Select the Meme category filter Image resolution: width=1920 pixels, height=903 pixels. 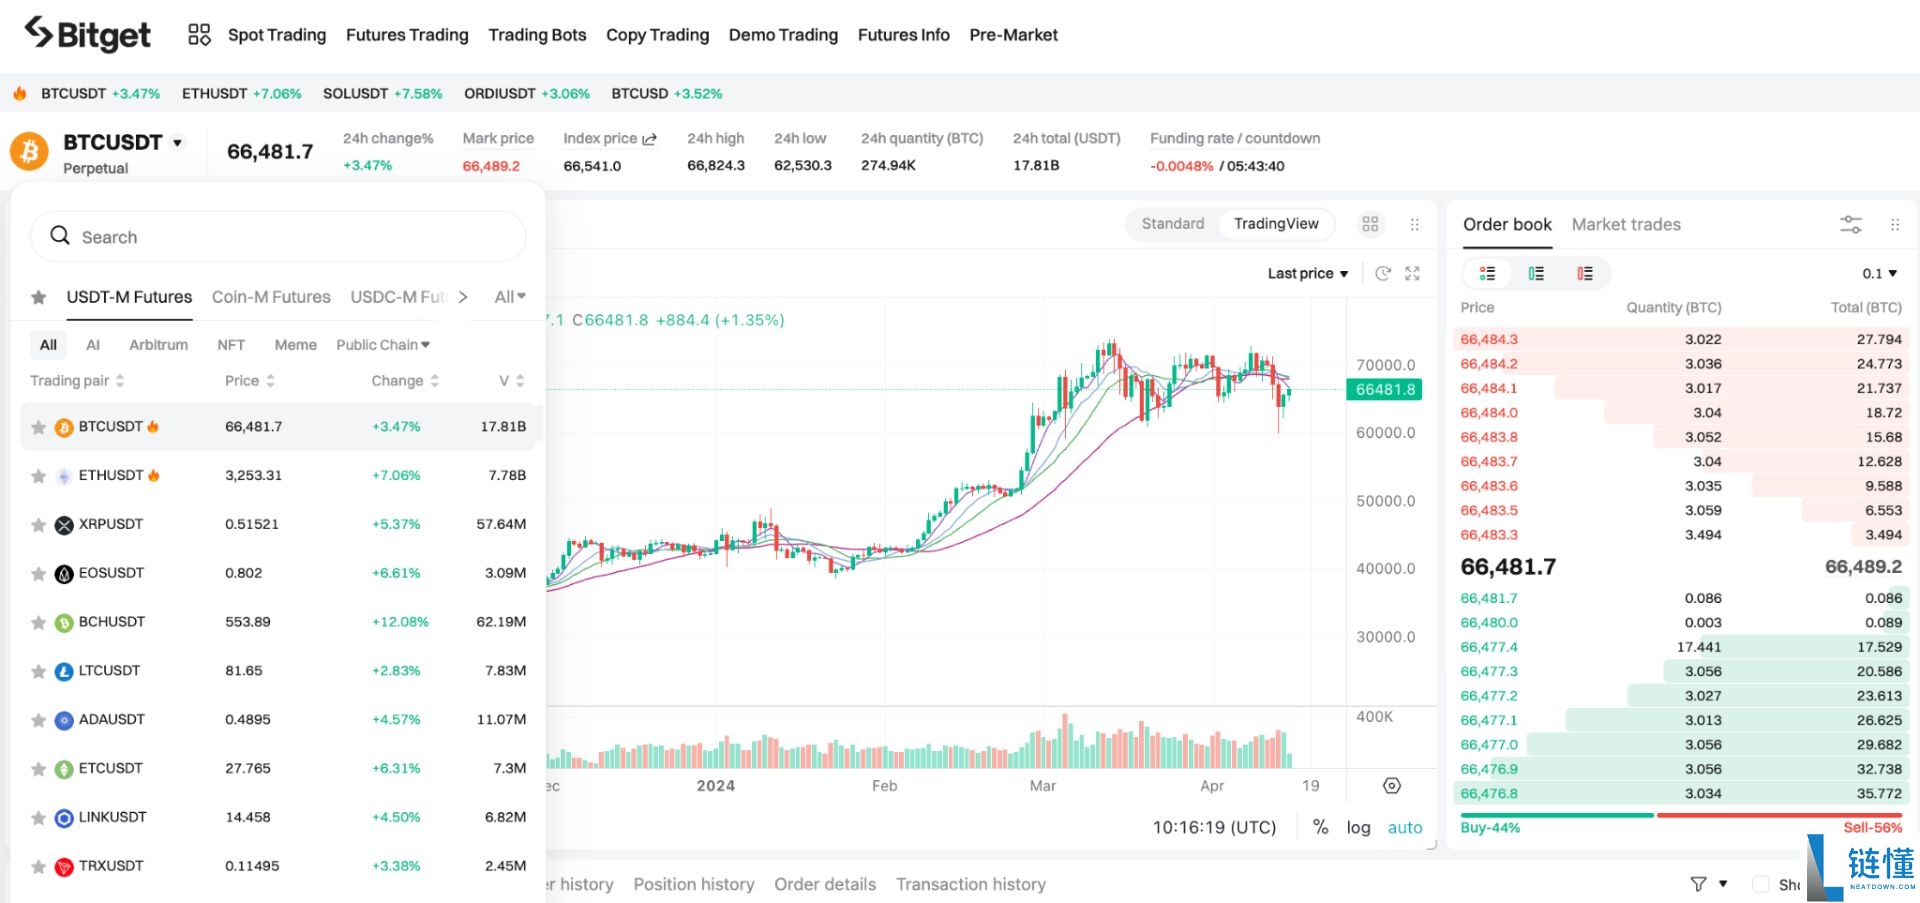pos(295,345)
